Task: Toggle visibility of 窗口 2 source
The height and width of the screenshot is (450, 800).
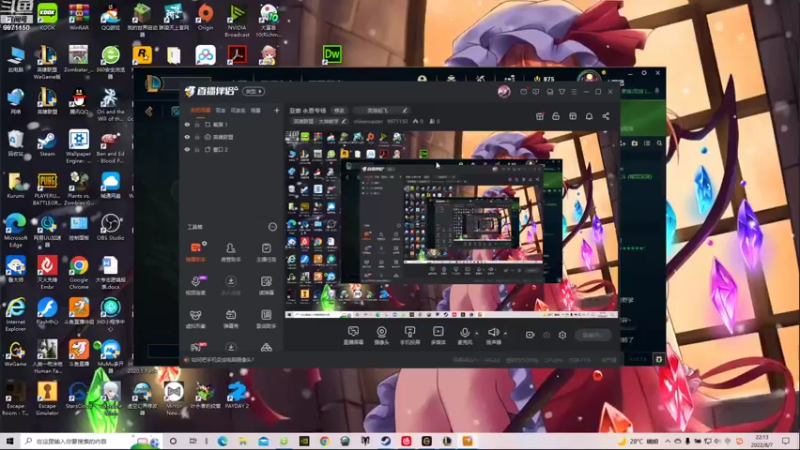Action: [187, 149]
